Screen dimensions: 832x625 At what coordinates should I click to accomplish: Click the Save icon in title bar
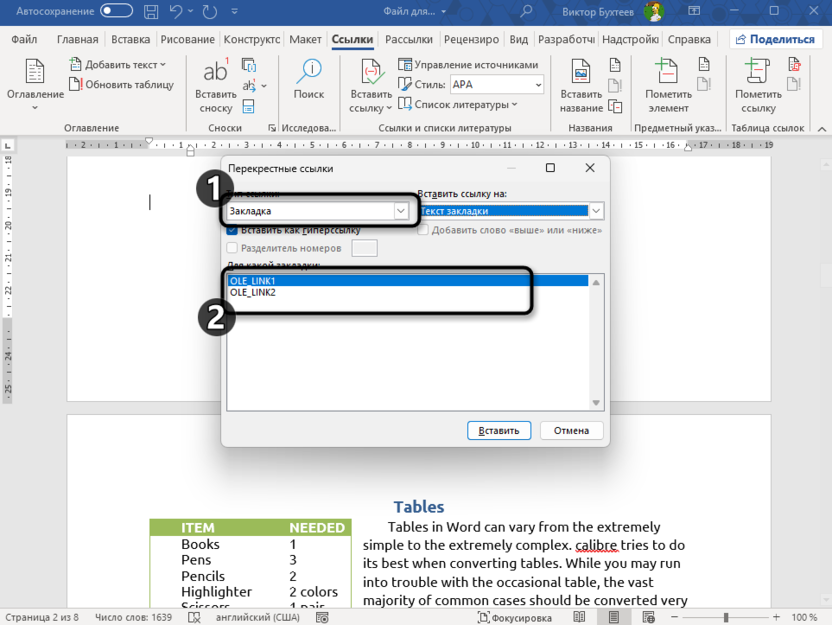click(x=149, y=11)
